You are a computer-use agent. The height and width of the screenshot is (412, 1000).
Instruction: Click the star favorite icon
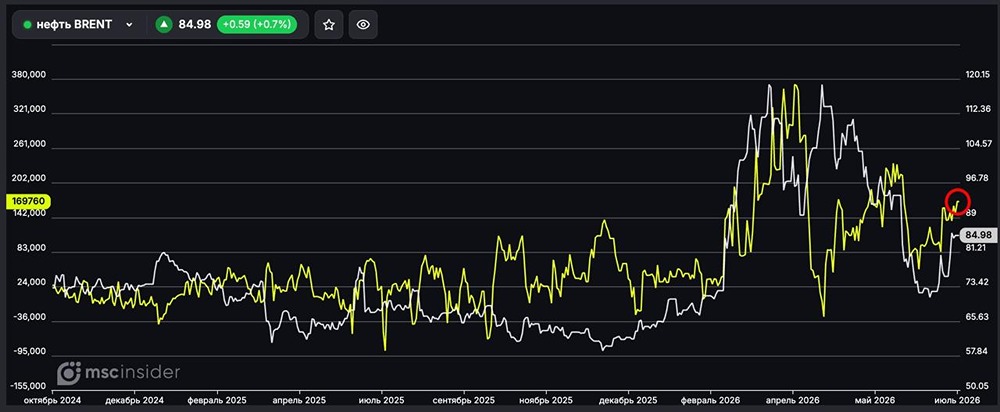click(328, 25)
